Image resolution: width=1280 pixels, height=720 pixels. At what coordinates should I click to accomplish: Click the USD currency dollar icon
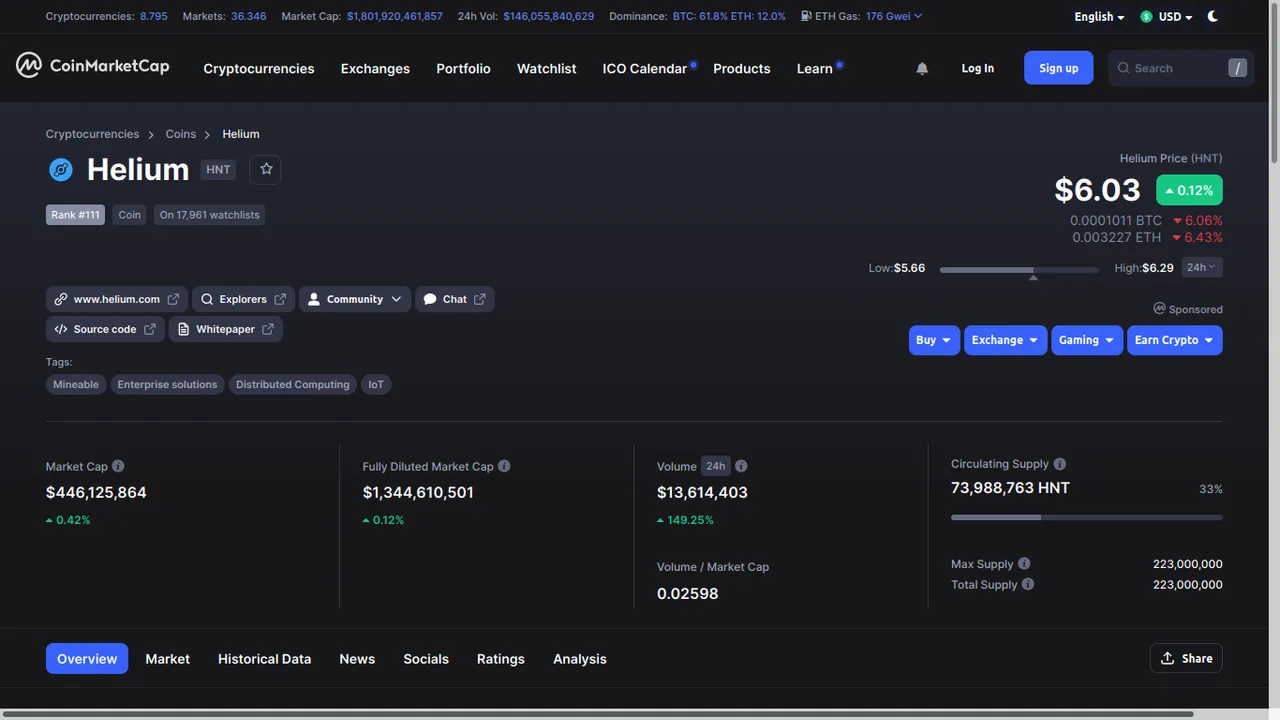[x=1146, y=17]
